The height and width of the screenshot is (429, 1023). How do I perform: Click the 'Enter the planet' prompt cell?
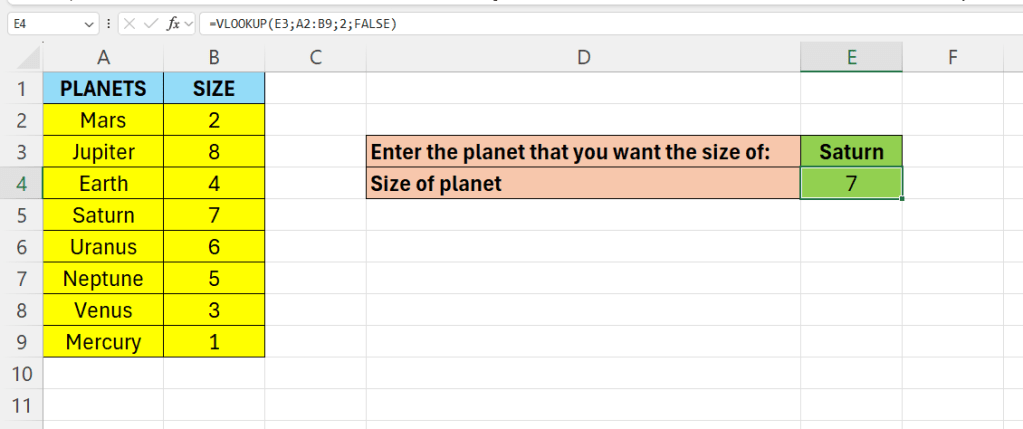point(583,153)
